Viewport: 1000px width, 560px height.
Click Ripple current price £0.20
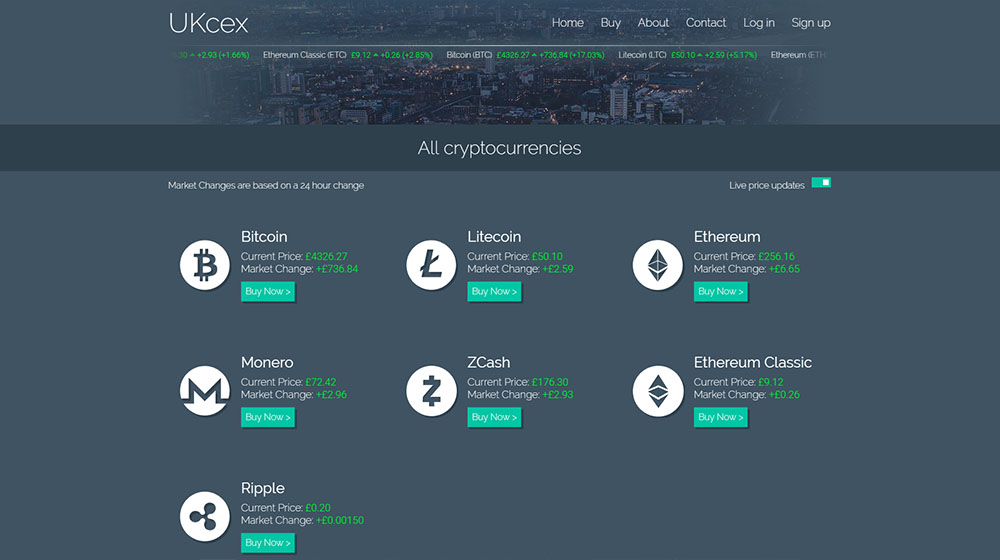318,508
